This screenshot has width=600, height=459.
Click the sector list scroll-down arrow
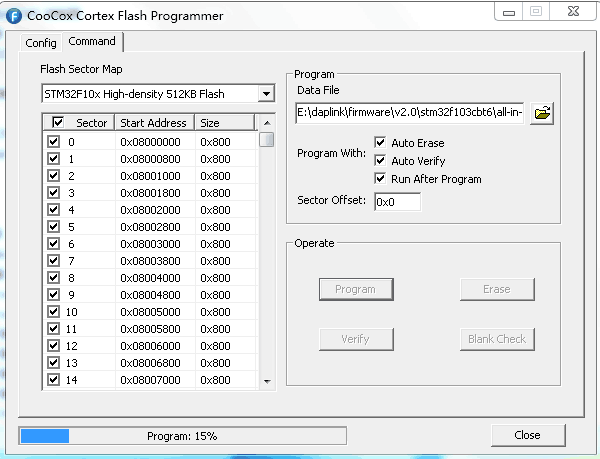[x=267, y=381]
